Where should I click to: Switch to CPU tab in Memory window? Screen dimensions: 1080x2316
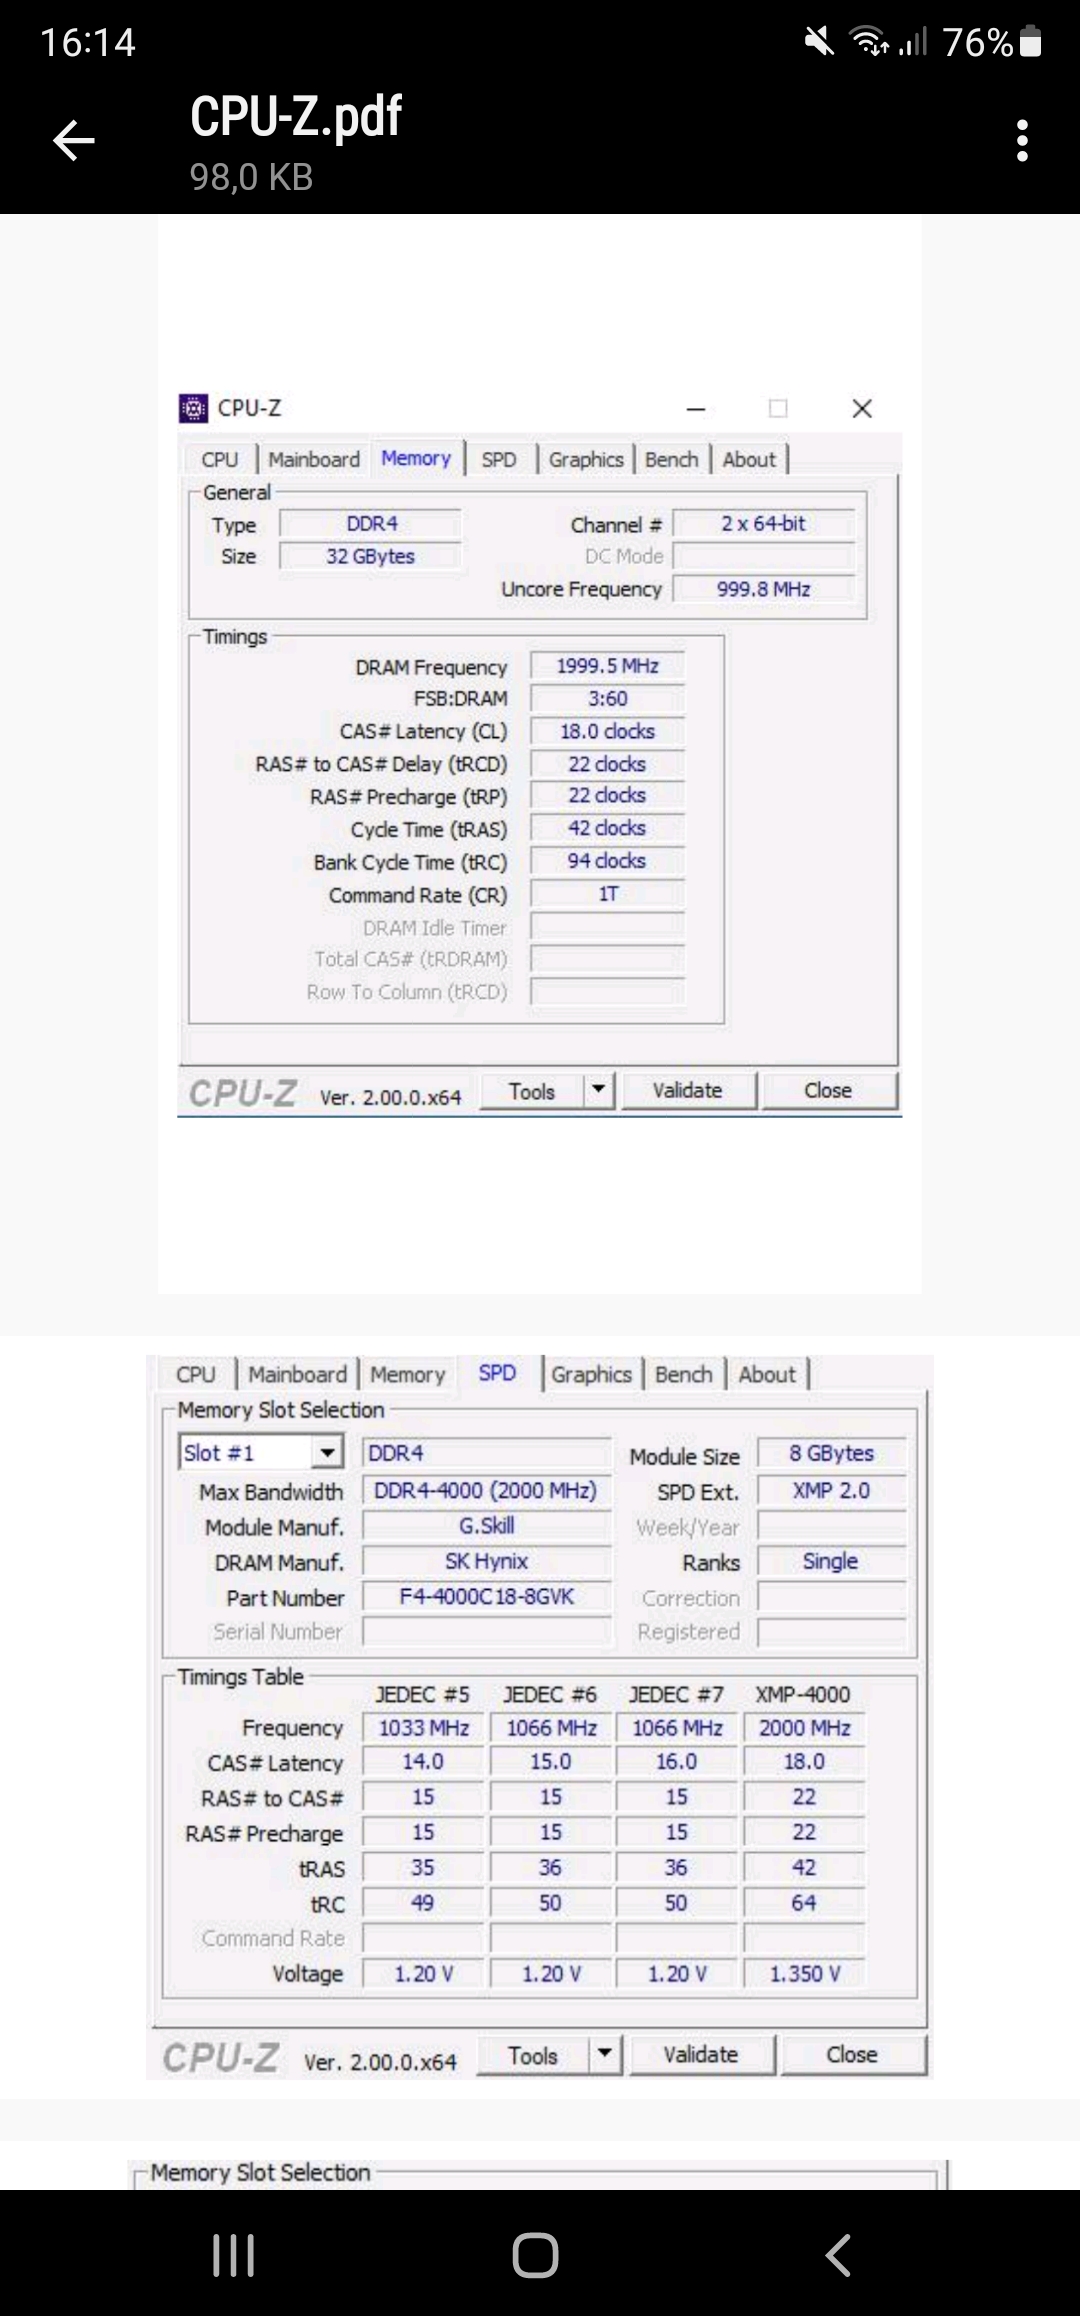pos(220,459)
